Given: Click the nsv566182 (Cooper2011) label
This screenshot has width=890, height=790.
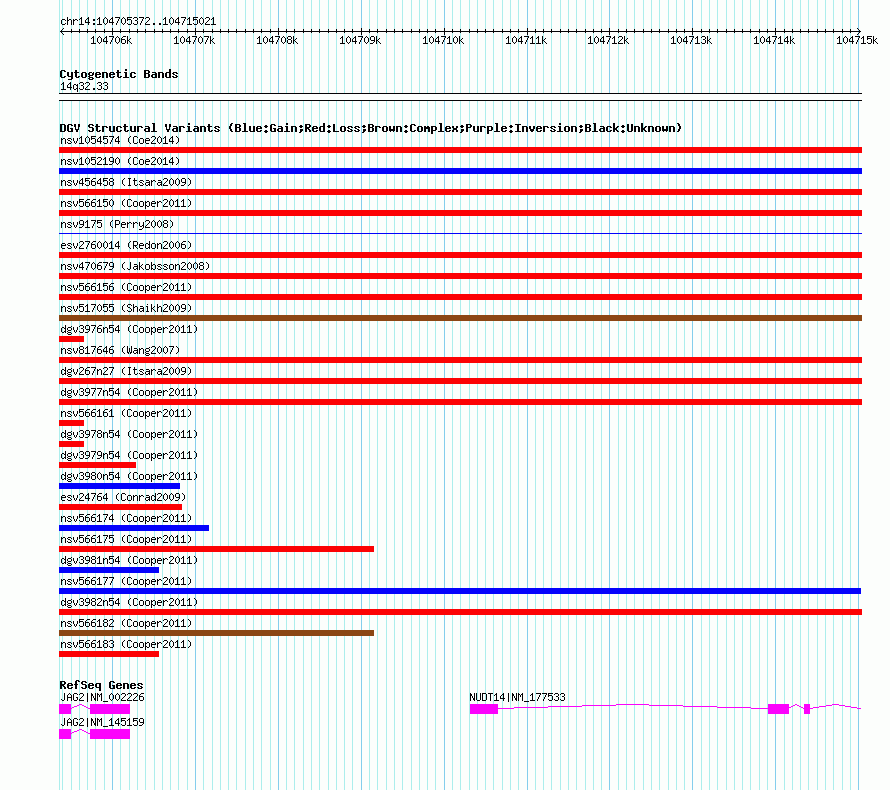Looking at the screenshot, I should pos(126,623).
